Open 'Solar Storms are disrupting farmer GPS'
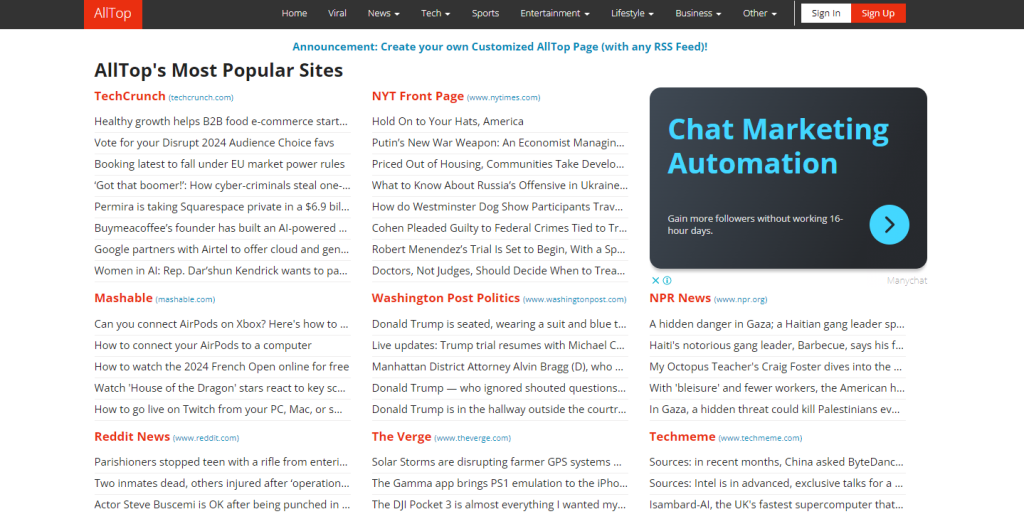The width and height of the screenshot is (1024, 514). [496, 462]
